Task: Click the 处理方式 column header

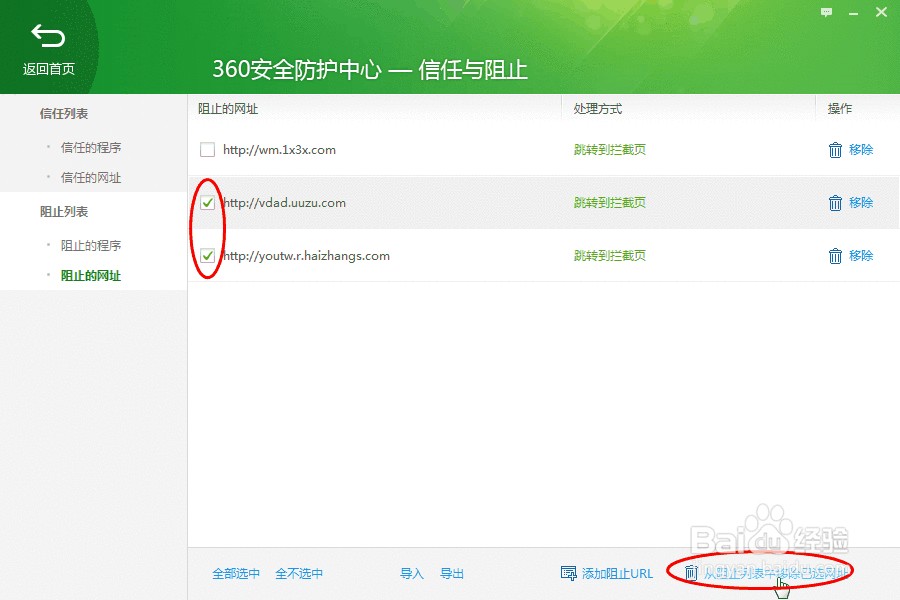Action: (598, 109)
